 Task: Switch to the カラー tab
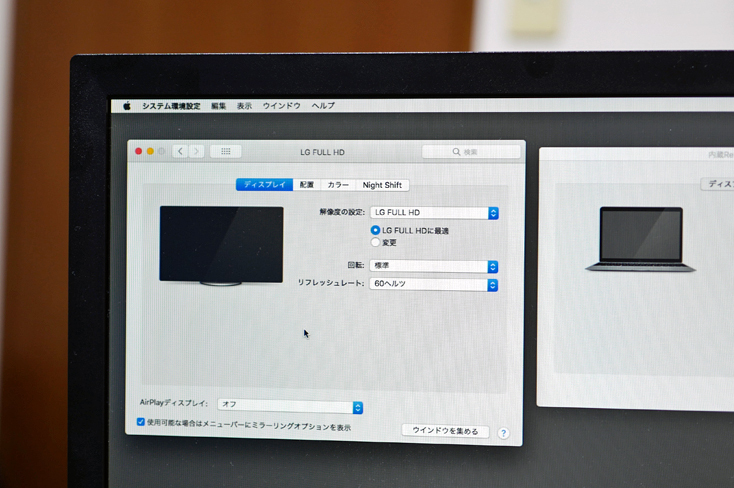click(x=338, y=185)
